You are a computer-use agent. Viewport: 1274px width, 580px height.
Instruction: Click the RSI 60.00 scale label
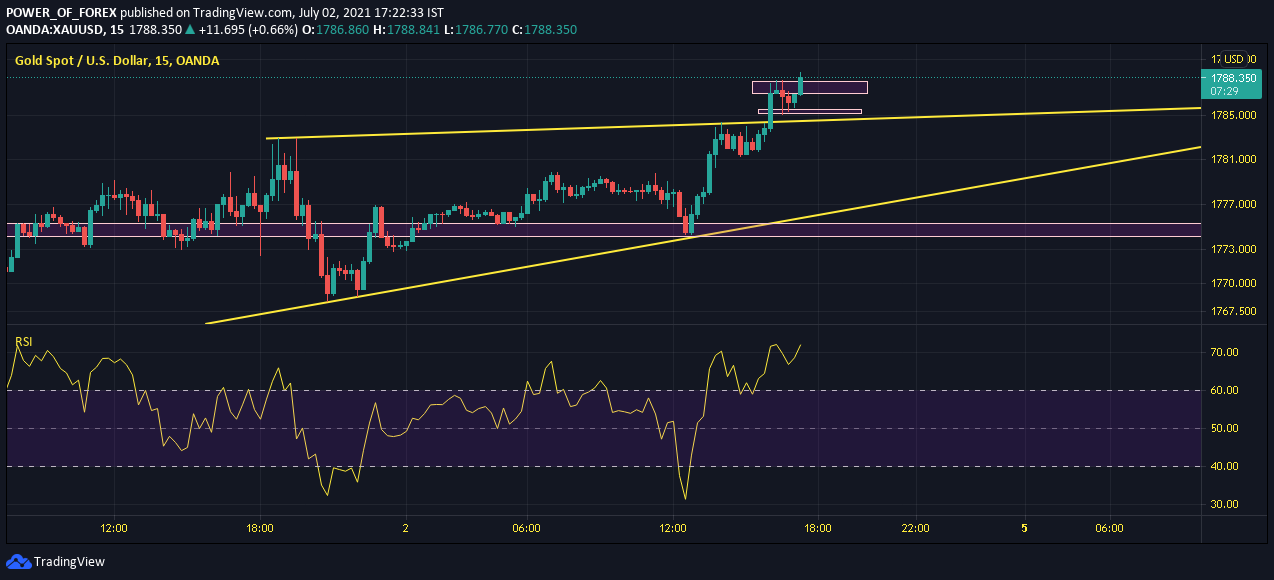[x=1225, y=390]
